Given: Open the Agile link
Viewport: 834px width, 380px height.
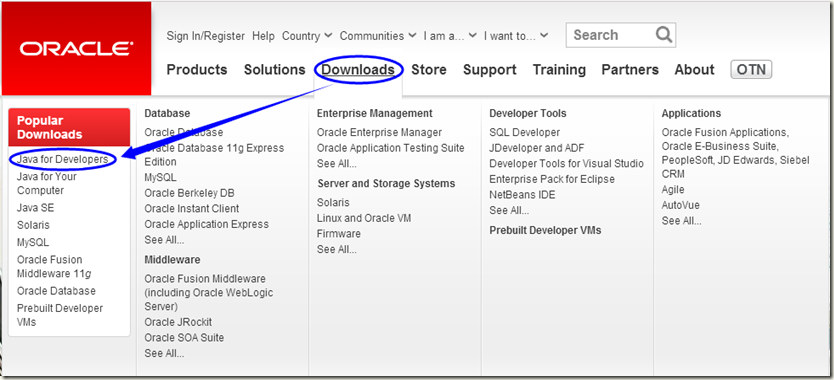Looking at the screenshot, I should pyautogui.click(x=673, y=189).
